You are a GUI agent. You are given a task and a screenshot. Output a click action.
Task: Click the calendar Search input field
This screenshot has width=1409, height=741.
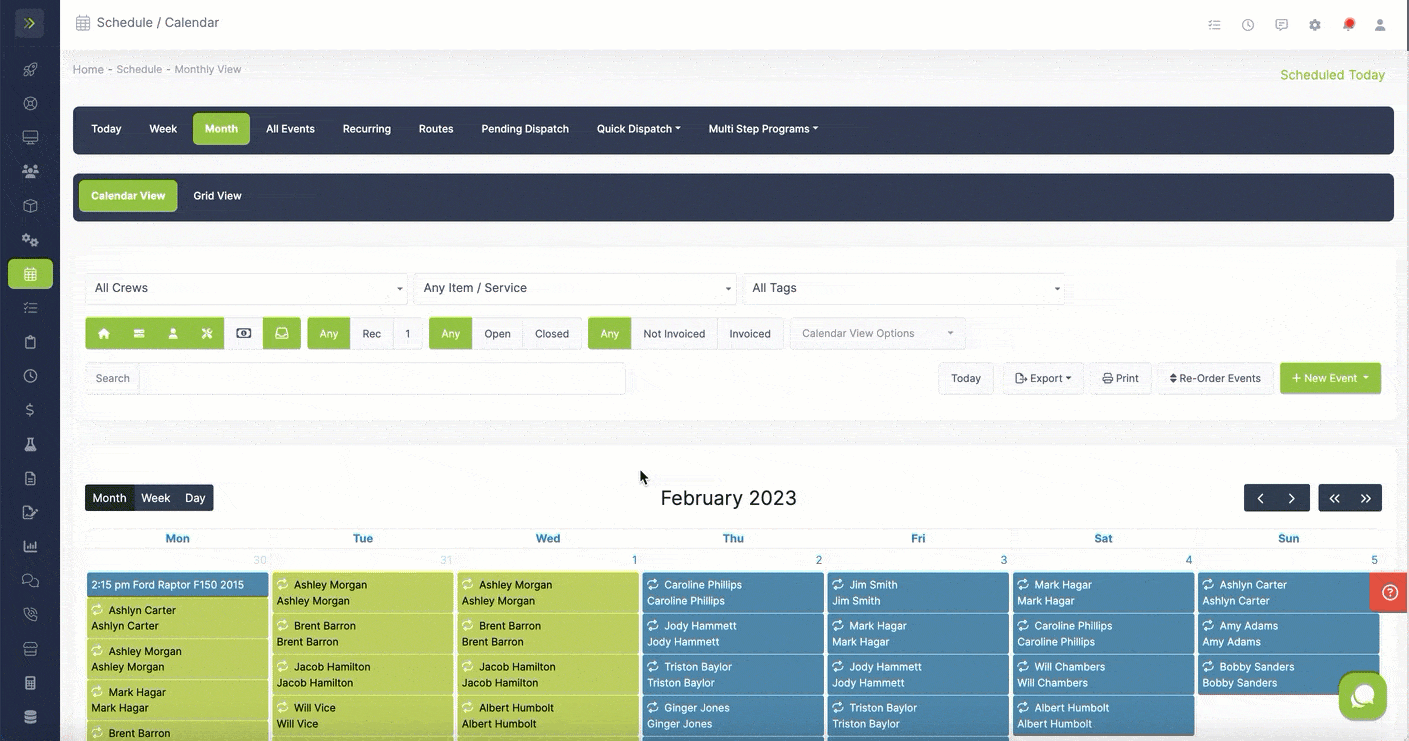(x=383, y=378)
